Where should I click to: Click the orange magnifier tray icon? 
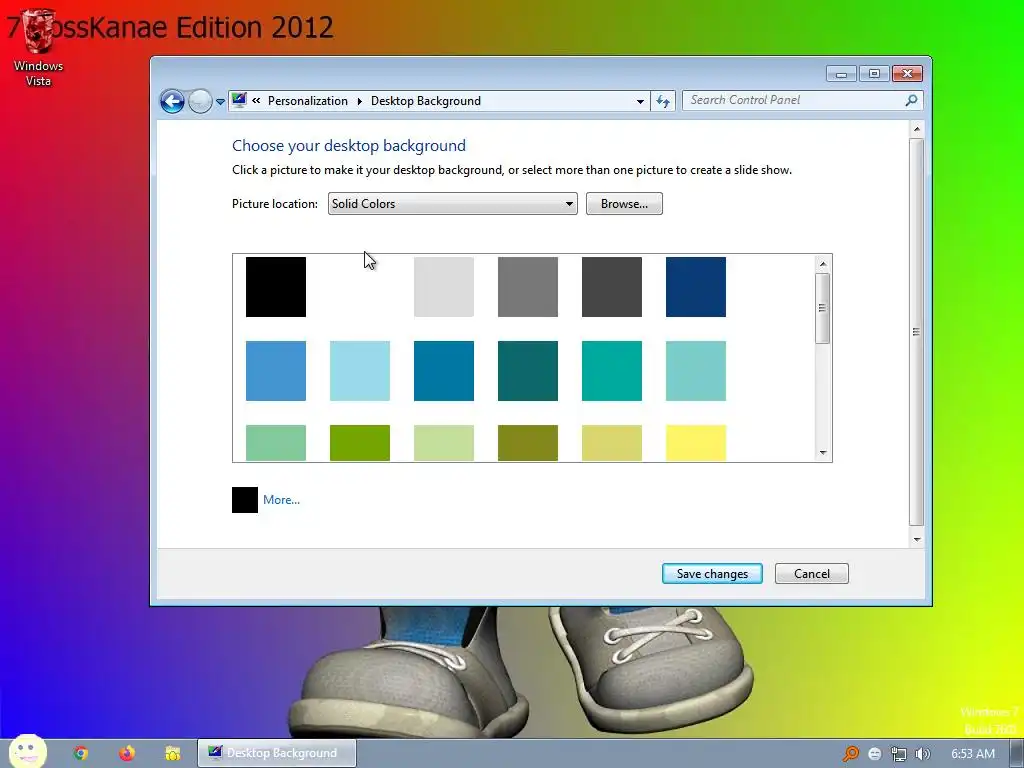click(850, 754)
